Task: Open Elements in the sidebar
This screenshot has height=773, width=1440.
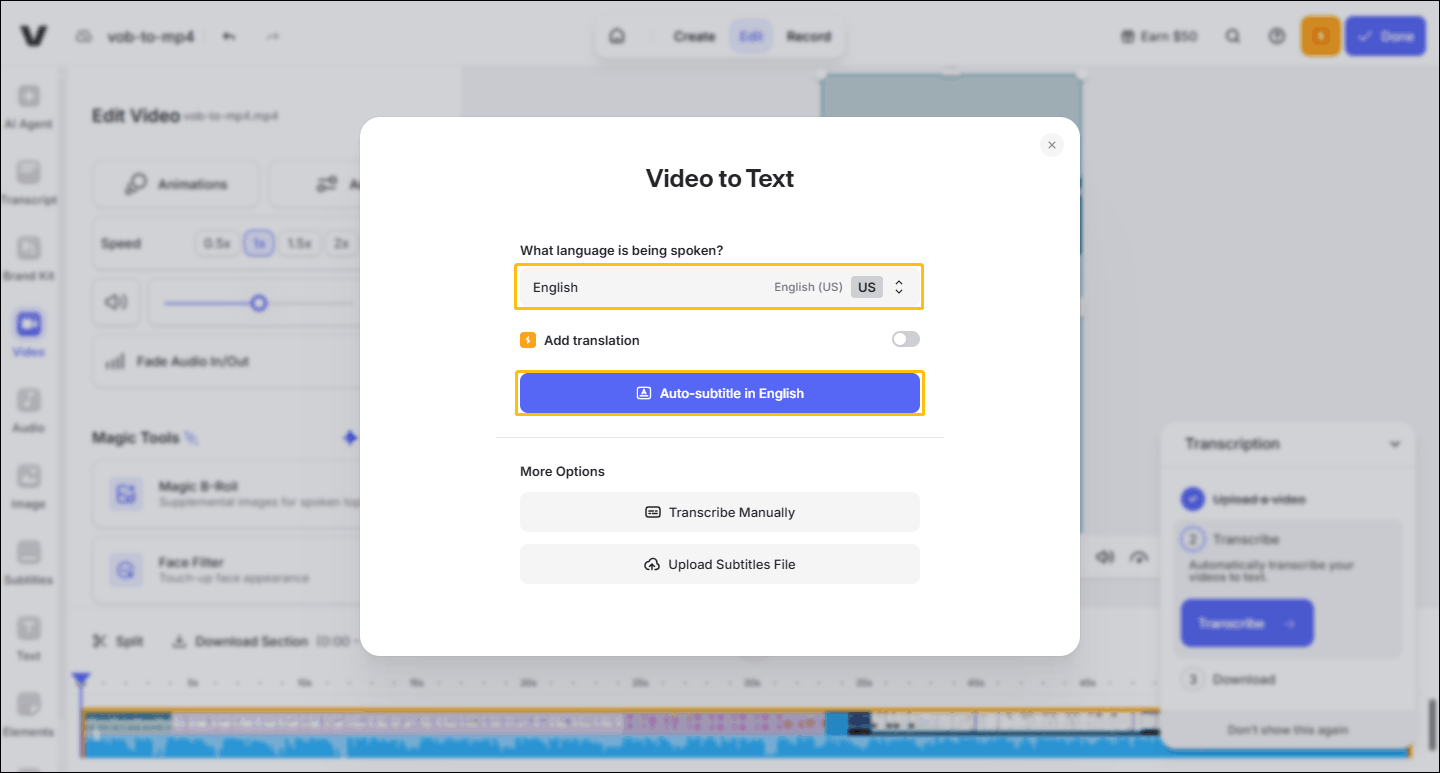Action: tap(29, 715)
